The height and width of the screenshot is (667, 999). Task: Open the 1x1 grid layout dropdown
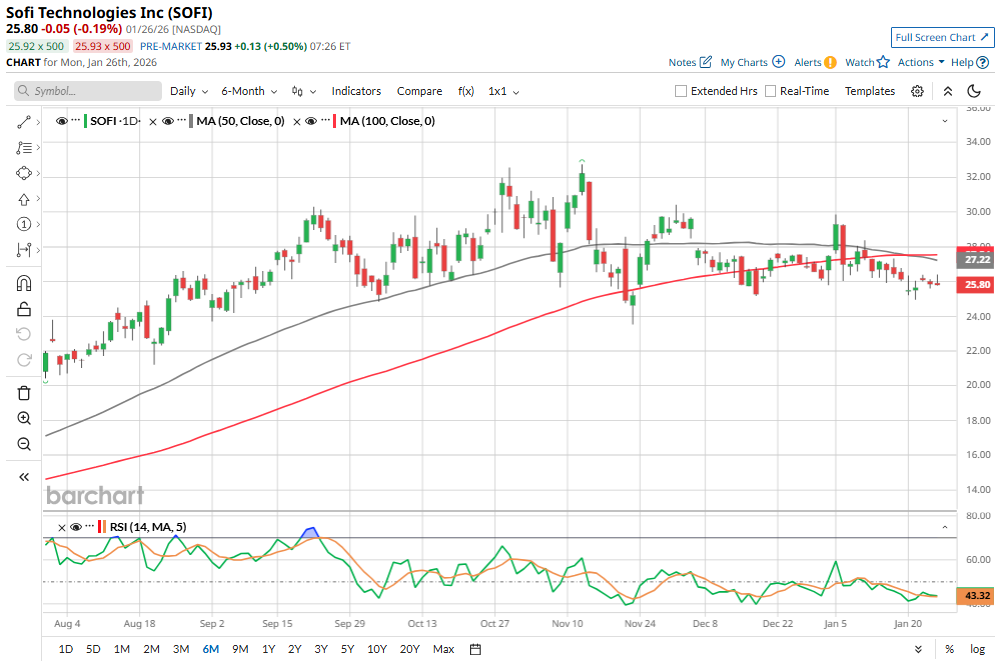[503, 91]
